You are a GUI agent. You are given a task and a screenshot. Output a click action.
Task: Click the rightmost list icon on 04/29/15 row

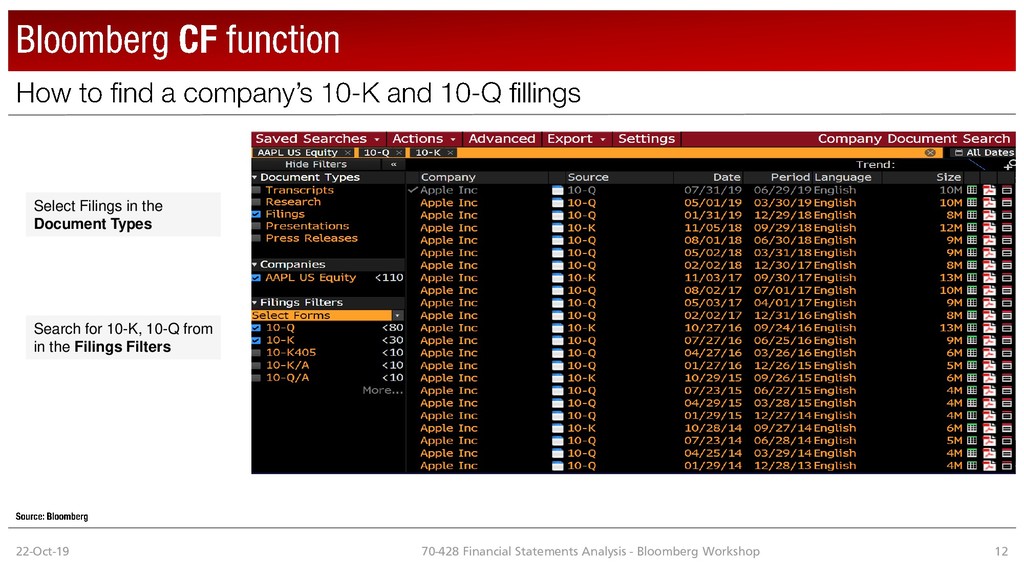1006,403
